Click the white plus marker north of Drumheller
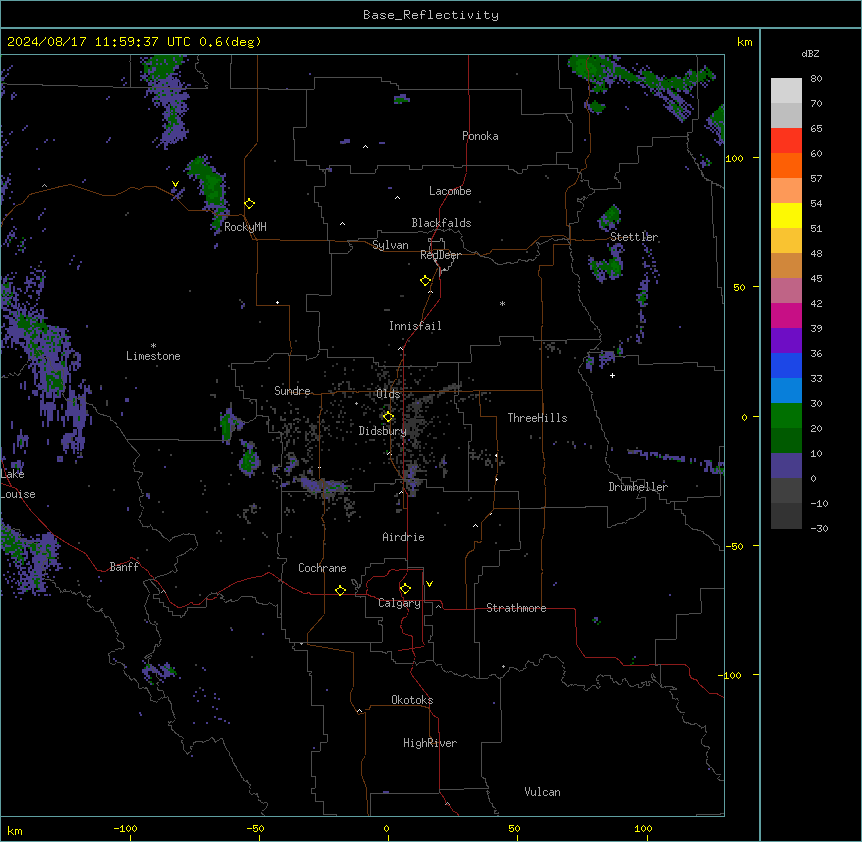The width and height of the screenshot is (862, 842). coord(612,375)
